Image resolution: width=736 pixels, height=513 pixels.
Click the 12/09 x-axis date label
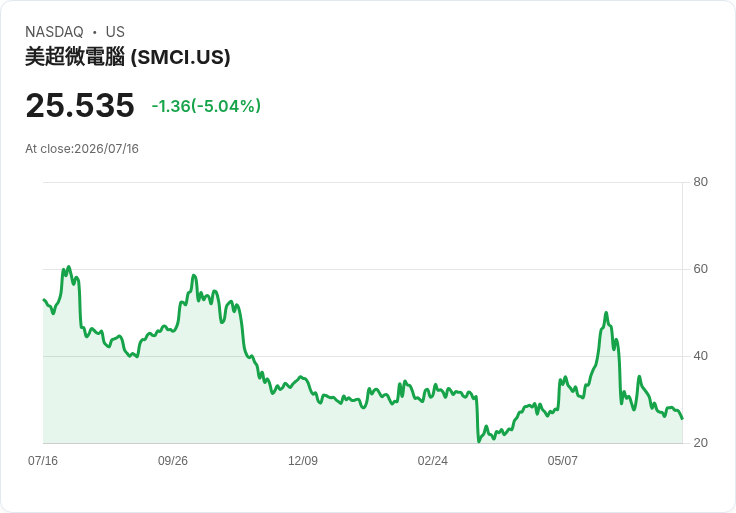pyautogui.click(x=303, y=460)
